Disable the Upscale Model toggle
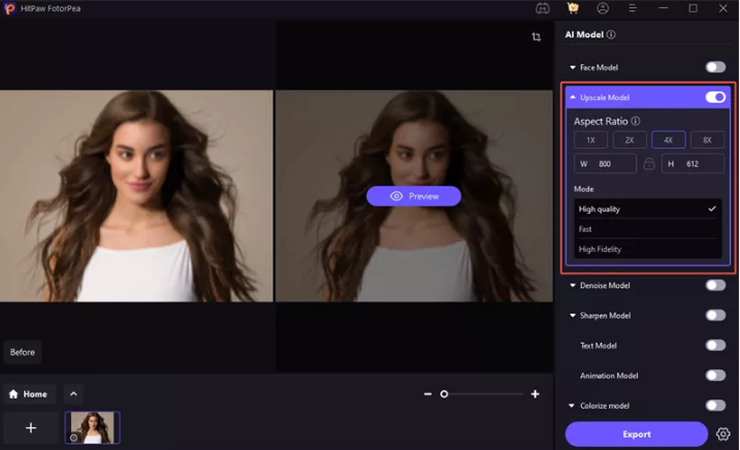The image size is (740, 450). [715, 97]
